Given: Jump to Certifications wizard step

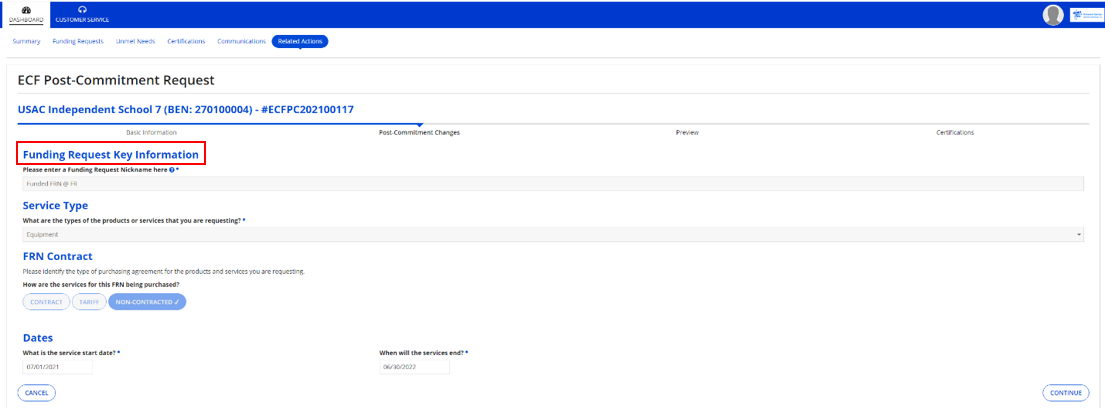Looking at the screenshot, I should click(x=955, y=132).
